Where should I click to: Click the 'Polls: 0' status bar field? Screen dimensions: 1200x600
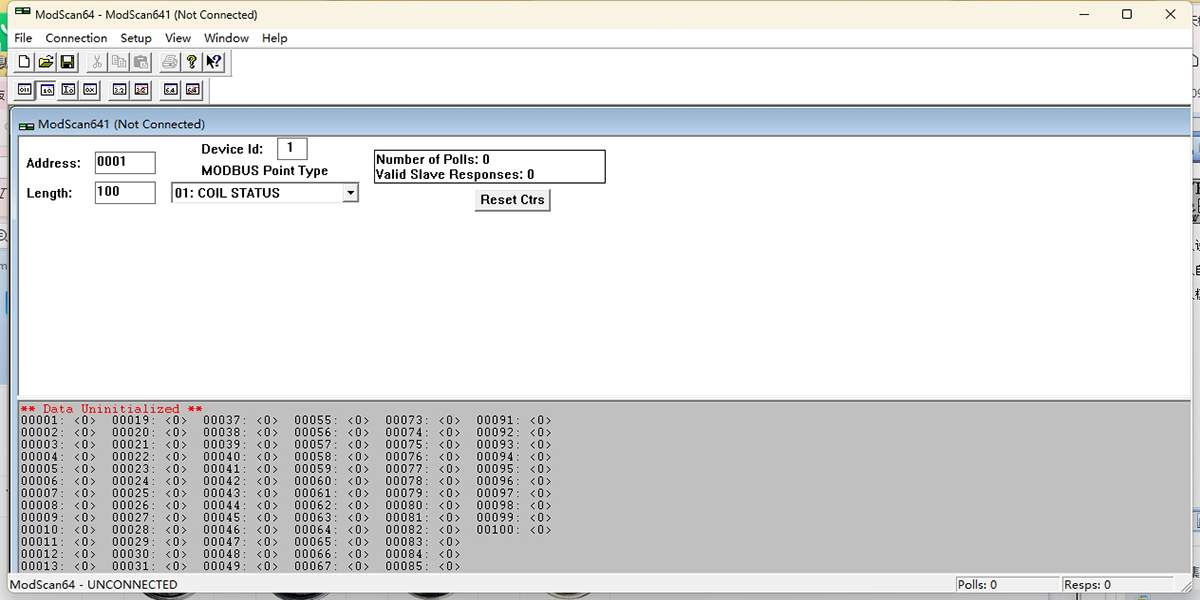1005,585
